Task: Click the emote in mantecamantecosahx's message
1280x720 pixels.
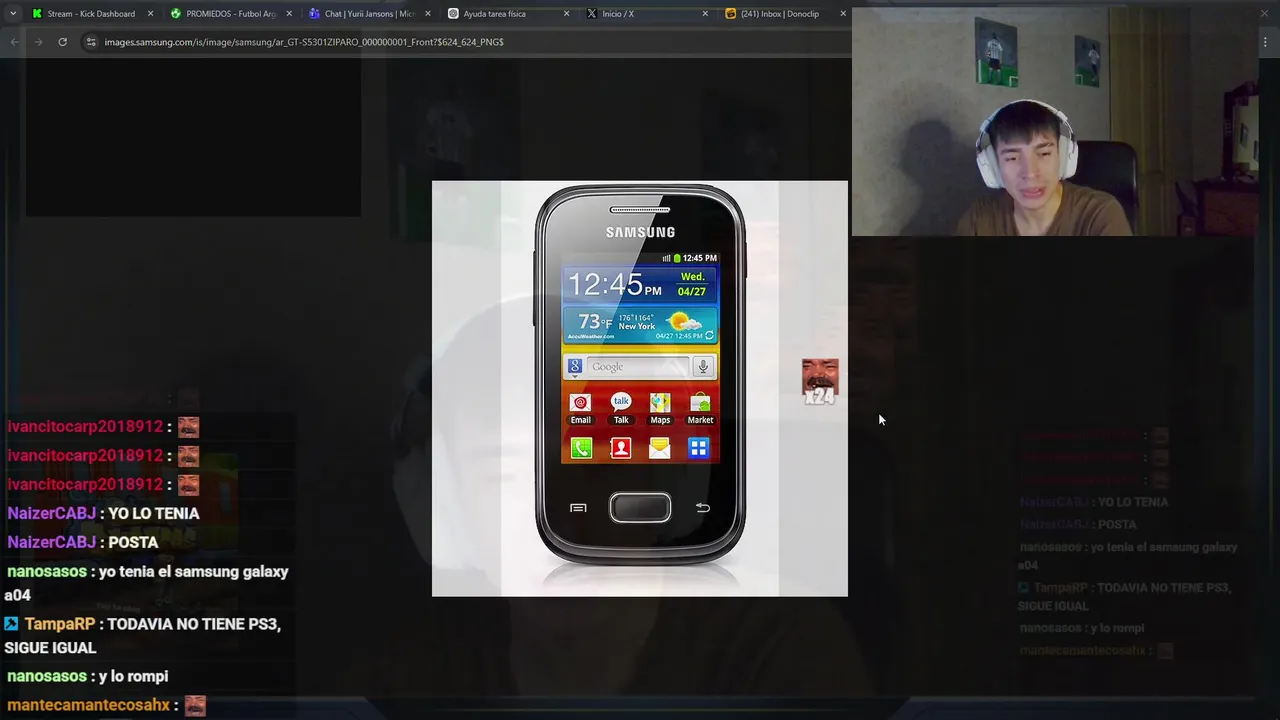Action: 195,706
